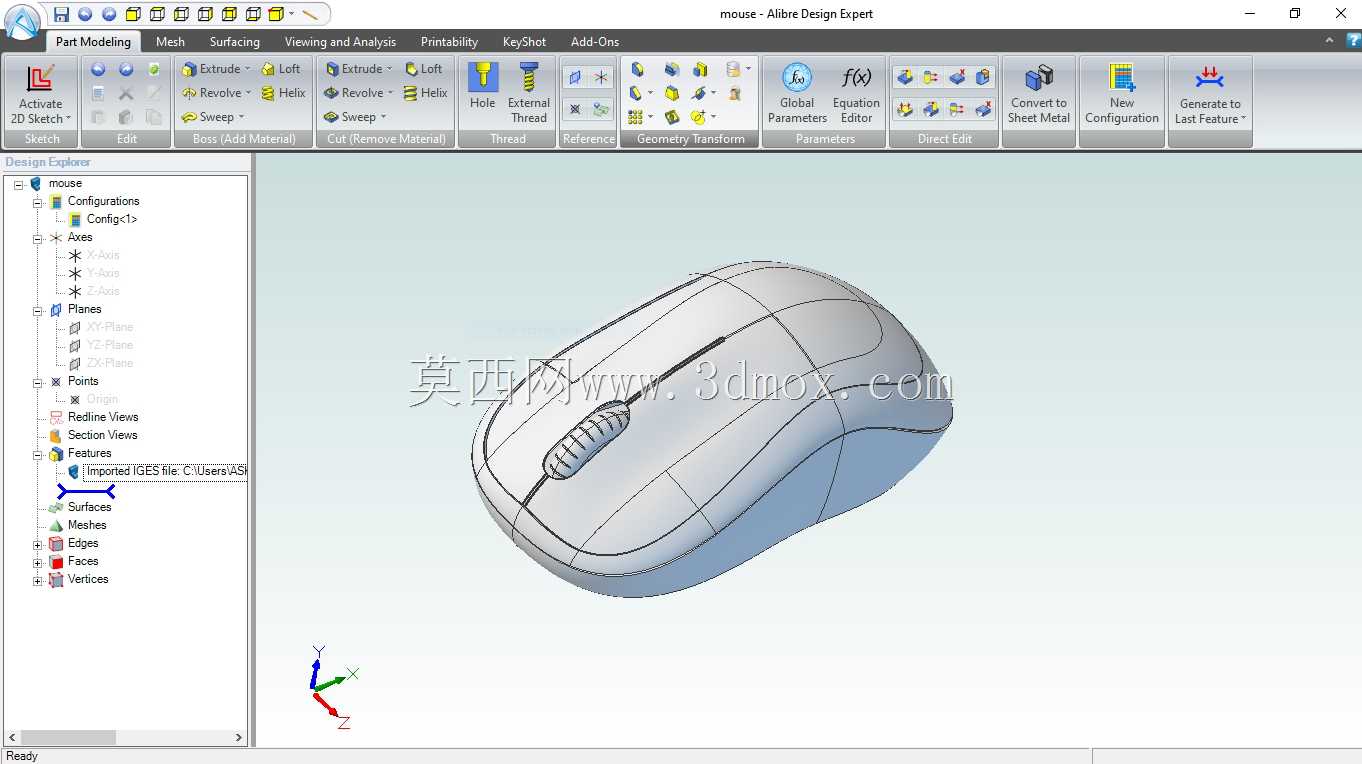
Task: Save the mouse part file
Action: tap(61, 14)
